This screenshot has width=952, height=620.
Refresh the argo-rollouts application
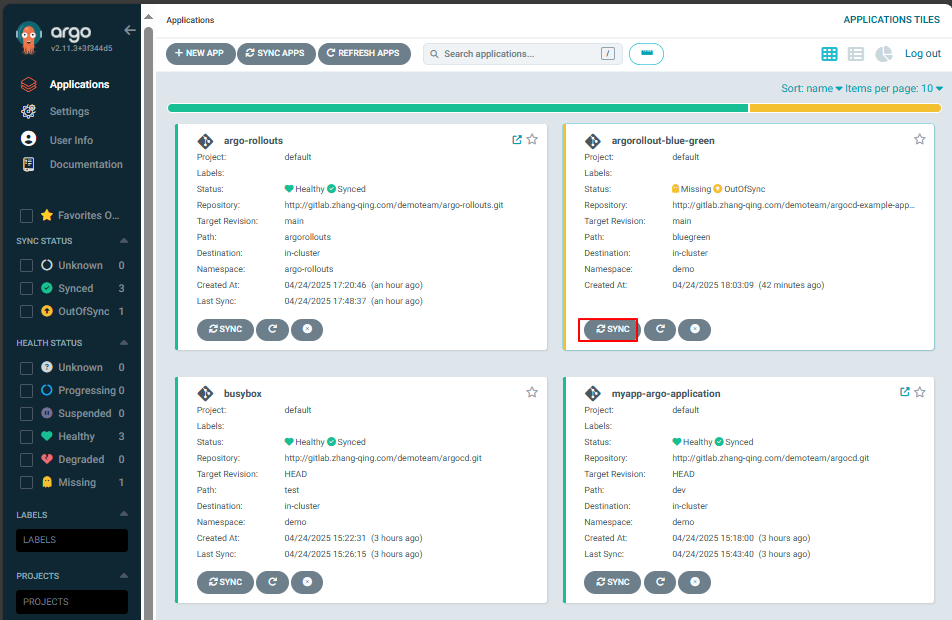273,329
